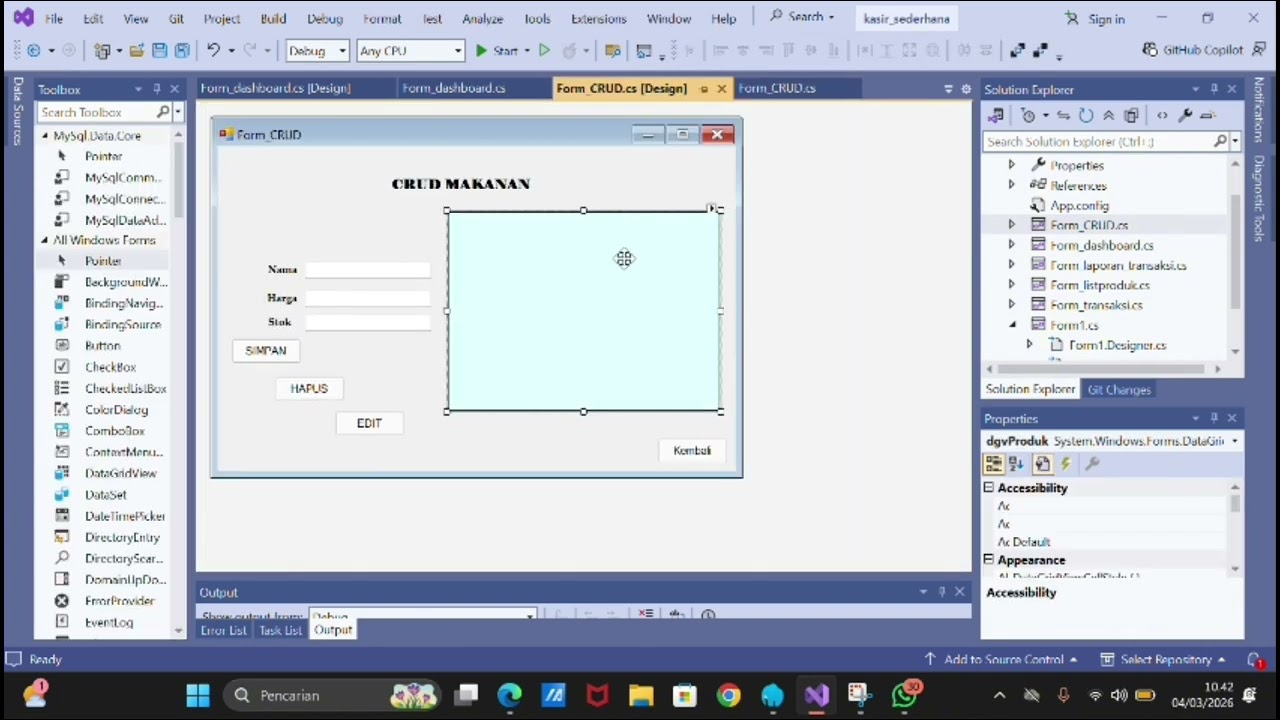The width and height of the screenshot is (1280, 720).
Task: Click View Code icon in Solution Explorer
Action: click(x=1162, y=116)
